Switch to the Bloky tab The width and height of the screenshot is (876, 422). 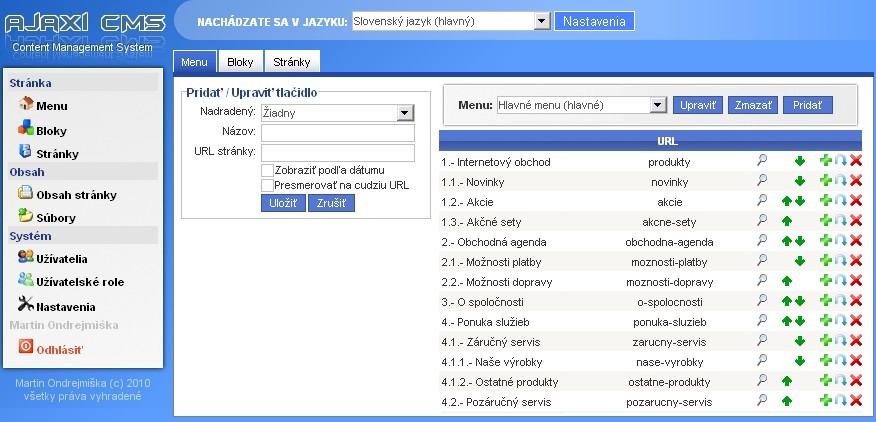click(240, 62)
